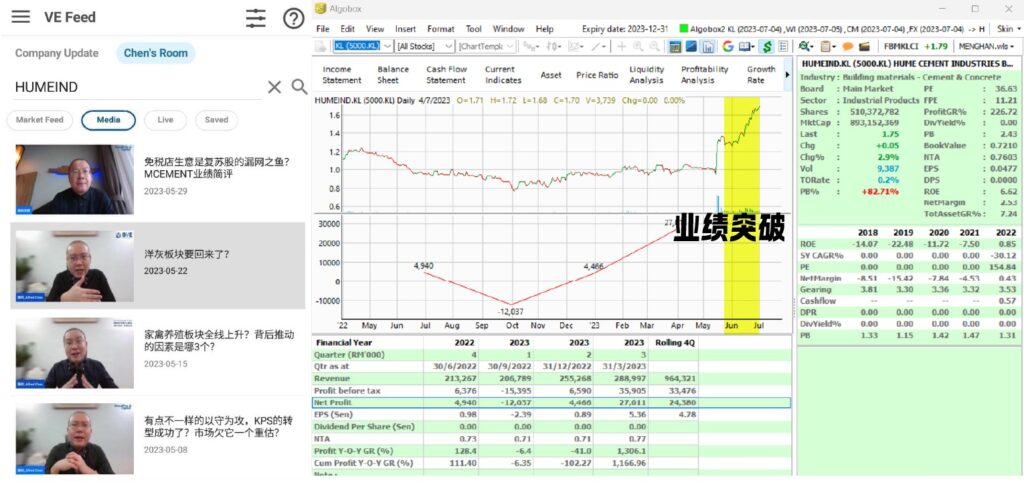Open the stock screener magnifier icon
This screenshot has width=1024, height=481.
coord(805,46)
